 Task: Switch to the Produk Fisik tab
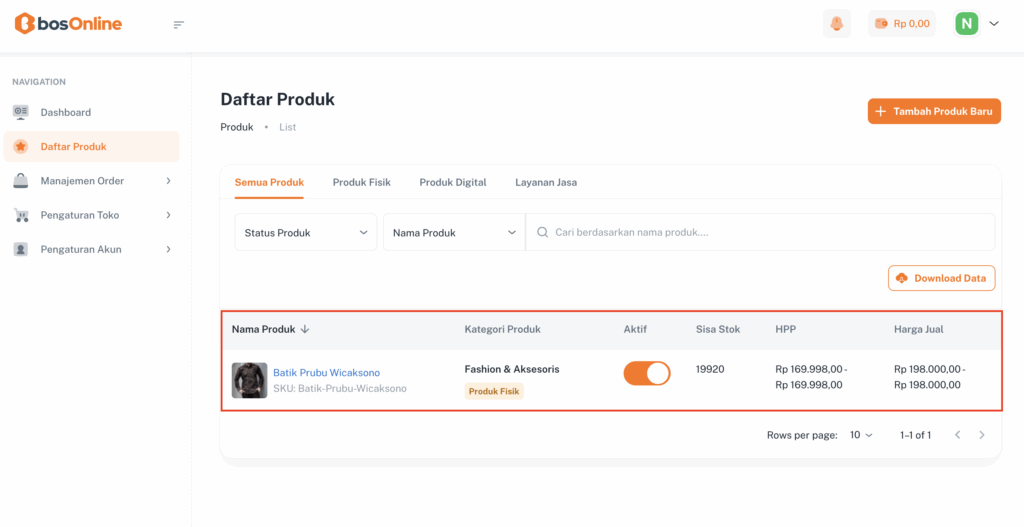pos(361,182)
